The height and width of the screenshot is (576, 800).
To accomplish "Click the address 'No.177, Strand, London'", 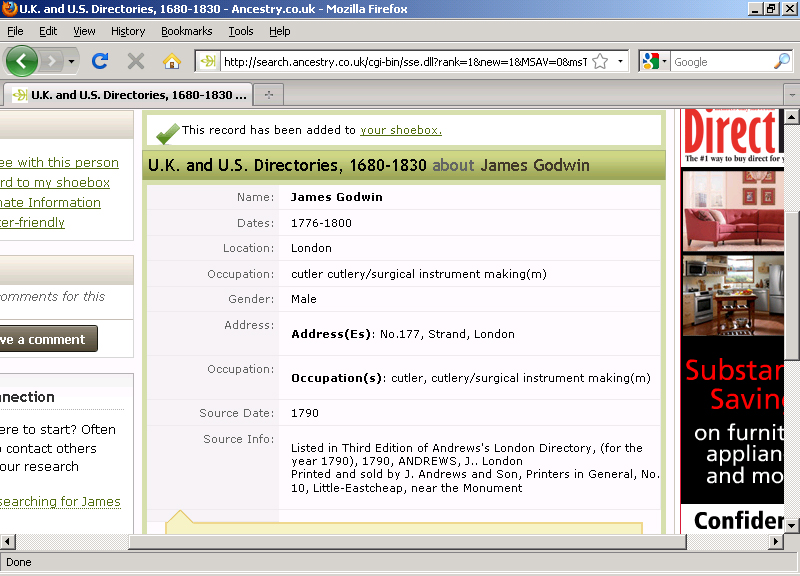I will 447,334.
